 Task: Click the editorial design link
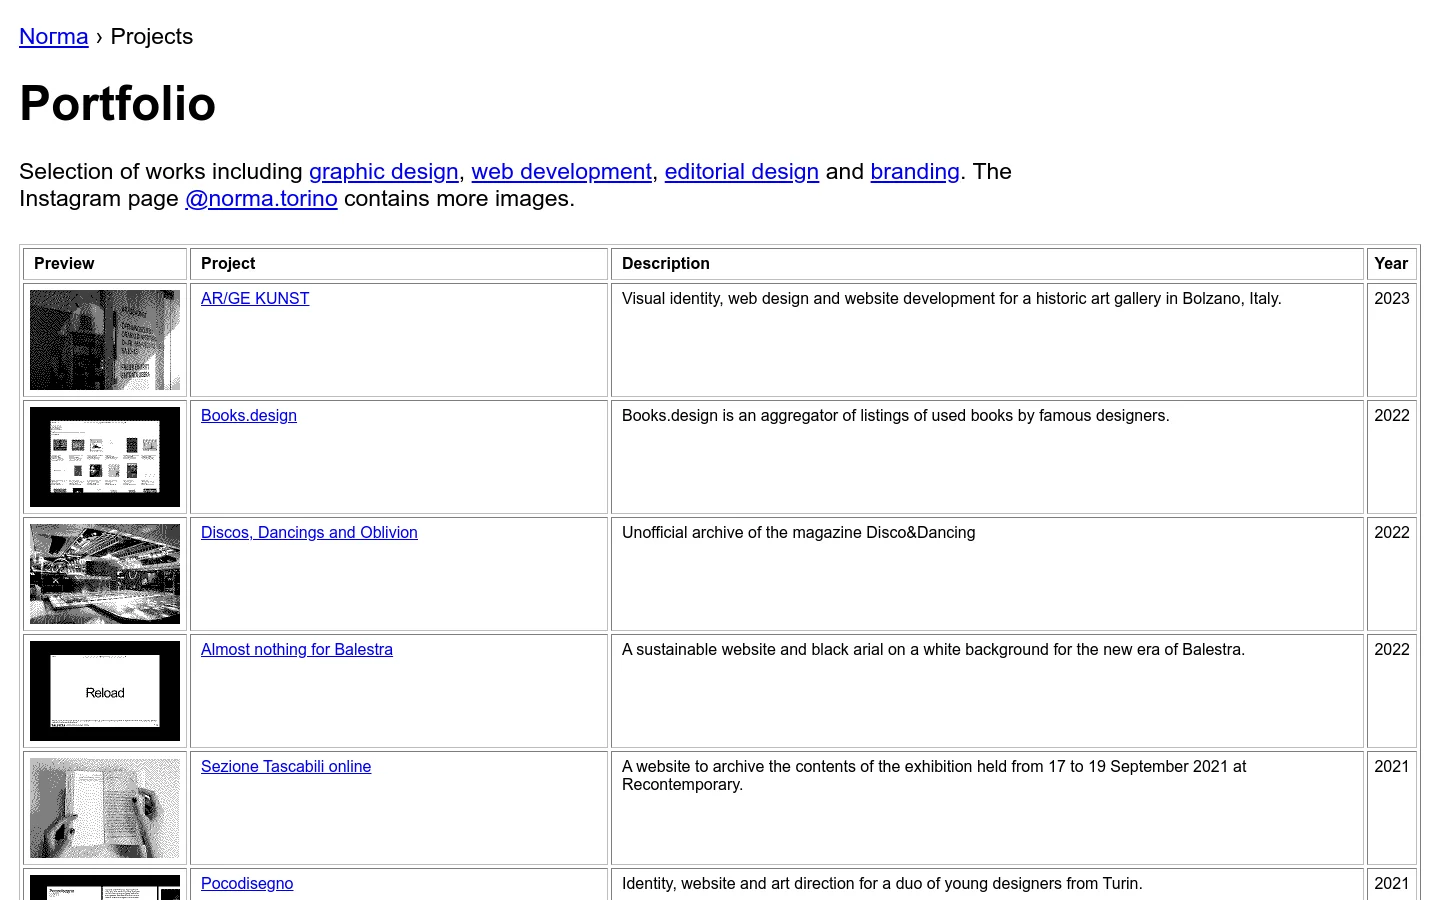(x=741, y=172)
